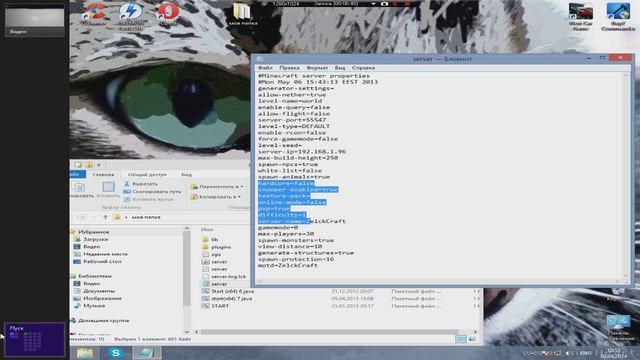This screenshot has height=360, width=640.
Task: Select the start(x64) 7 java batch file
Action: coord(231,298)
